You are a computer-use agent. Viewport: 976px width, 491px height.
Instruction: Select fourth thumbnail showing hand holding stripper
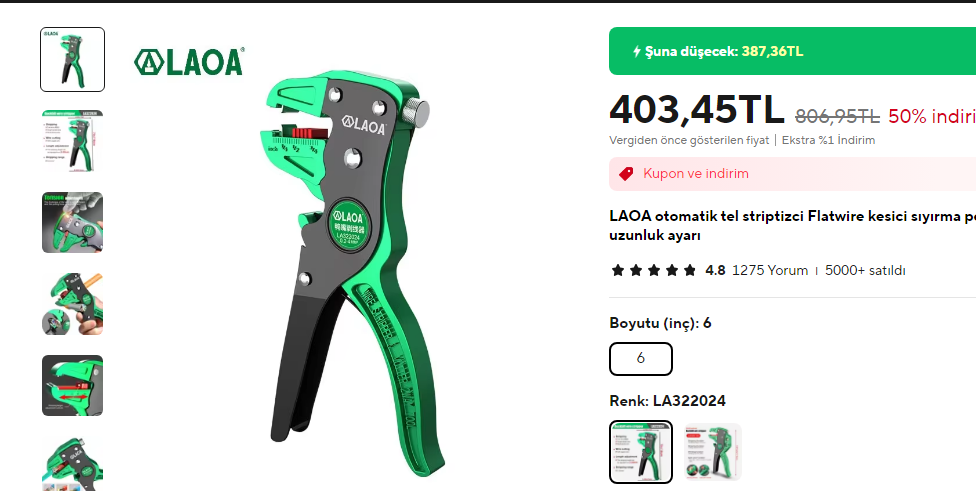(x=72, y=304)
